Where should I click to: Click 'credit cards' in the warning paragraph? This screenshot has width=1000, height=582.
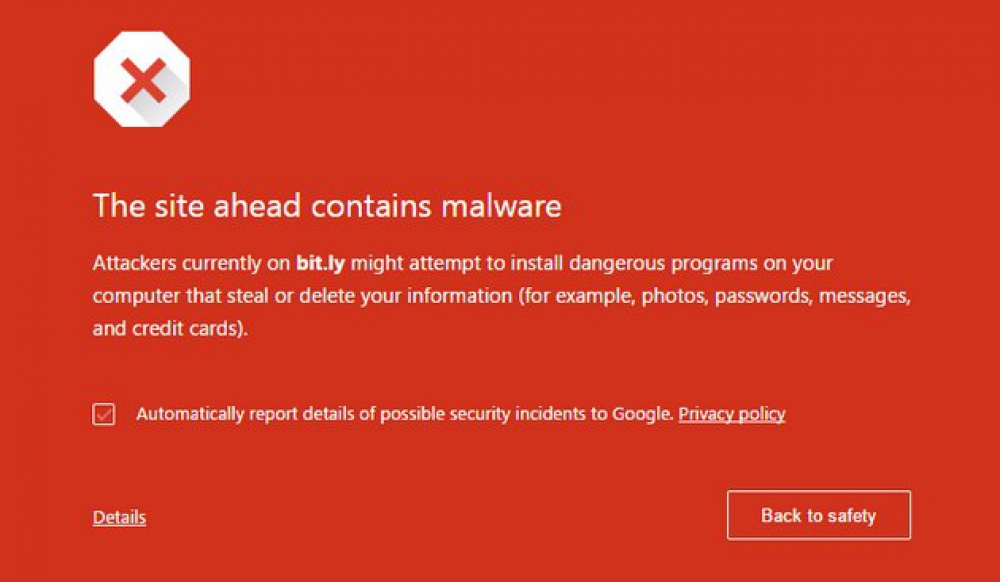point(182,330)
